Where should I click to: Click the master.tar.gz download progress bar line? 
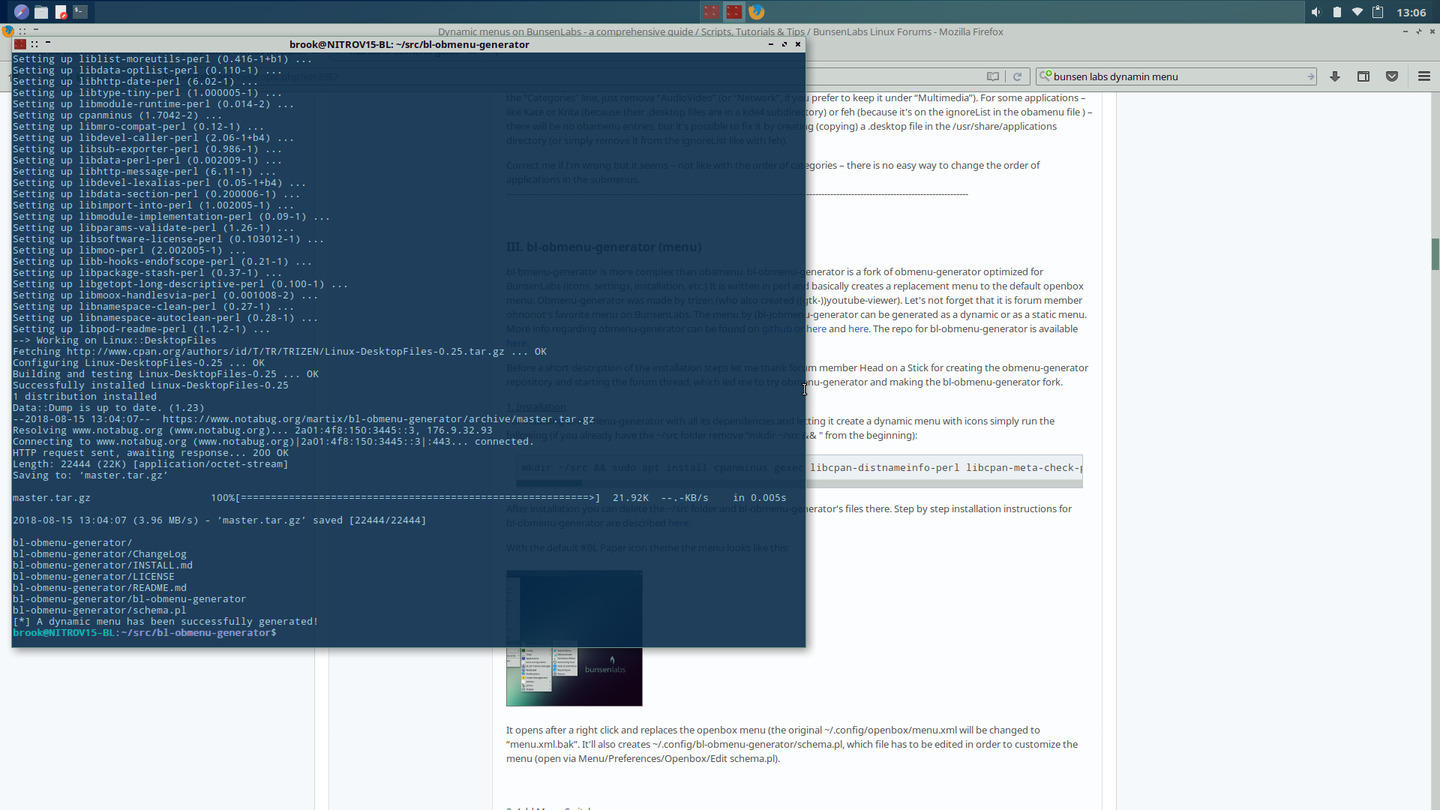(399, 497)
